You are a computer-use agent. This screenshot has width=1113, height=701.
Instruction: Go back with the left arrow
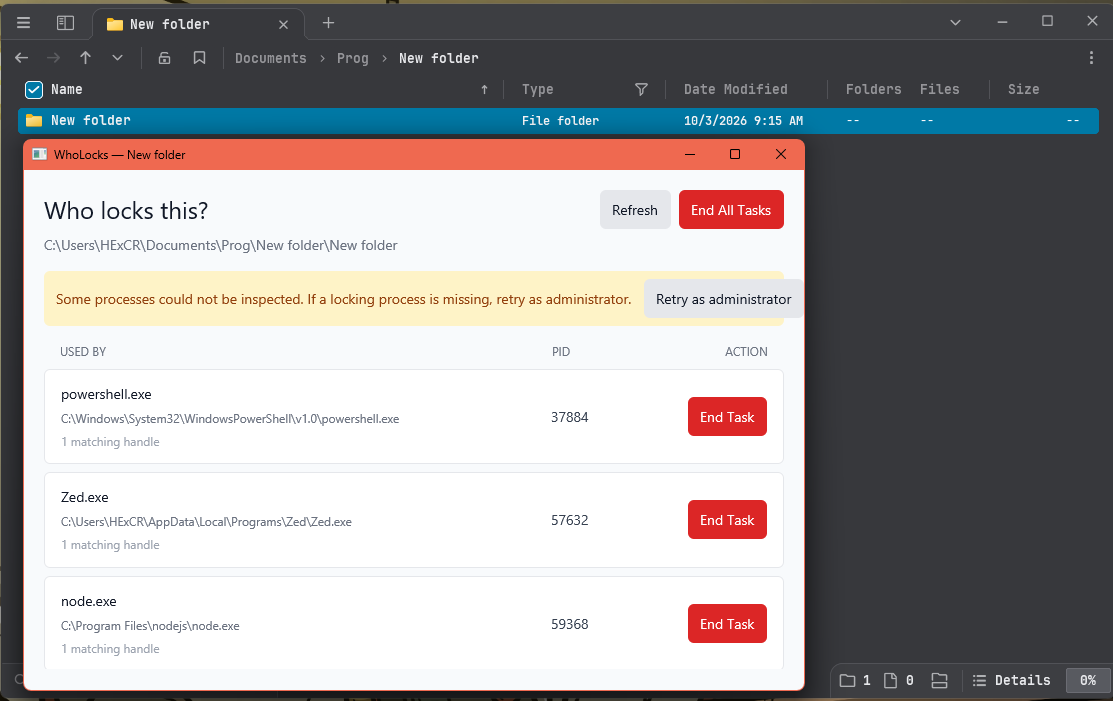pyautogui.click(x=22, y=58)
